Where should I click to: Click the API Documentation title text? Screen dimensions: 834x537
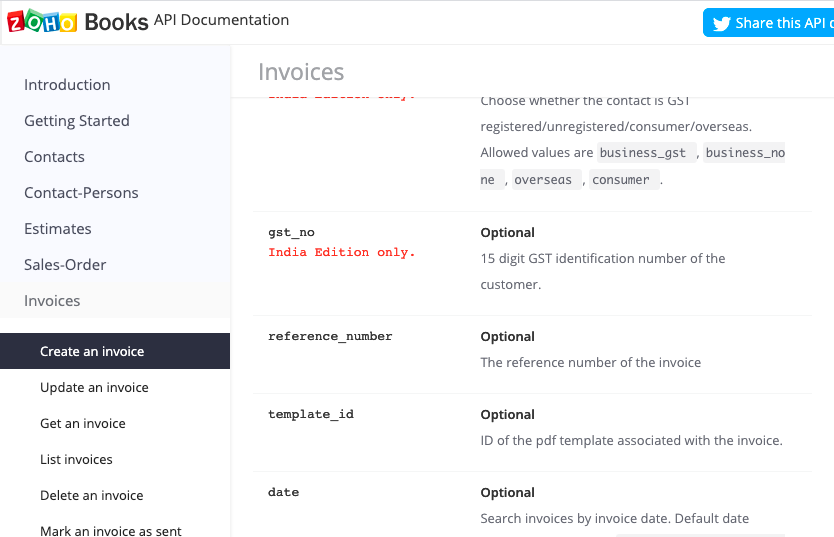221,20
